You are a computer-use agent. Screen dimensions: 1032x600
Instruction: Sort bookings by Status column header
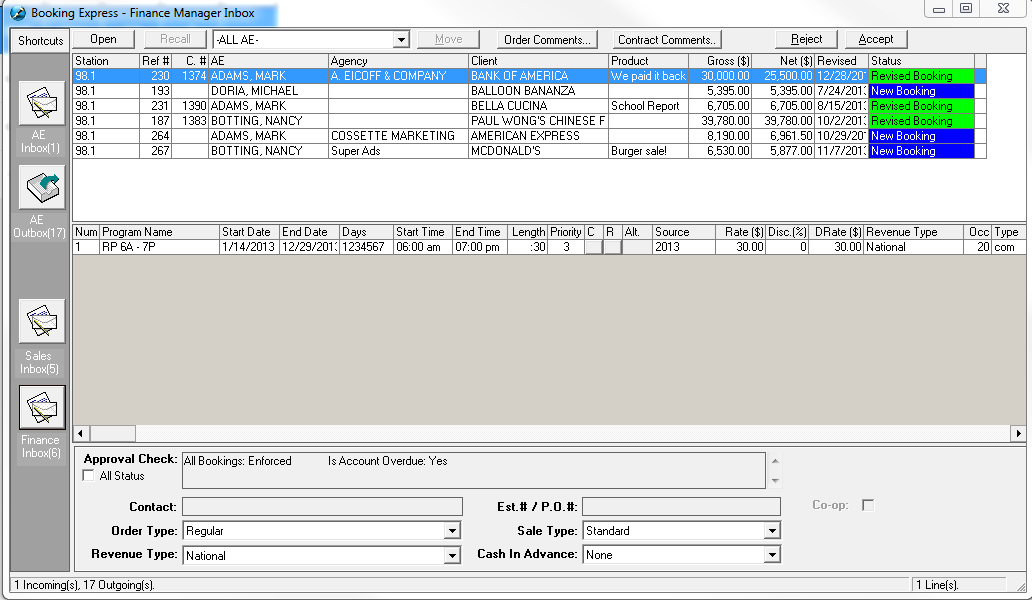[x=920, y=61]
